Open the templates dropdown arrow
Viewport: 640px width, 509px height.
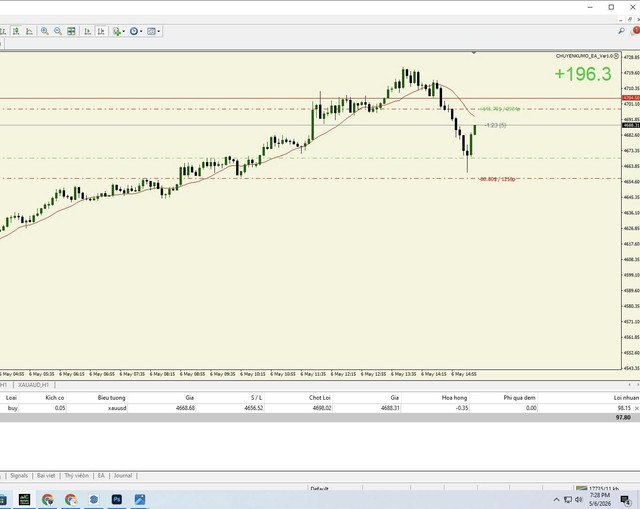pyautogui.click(x=158, y=31)
